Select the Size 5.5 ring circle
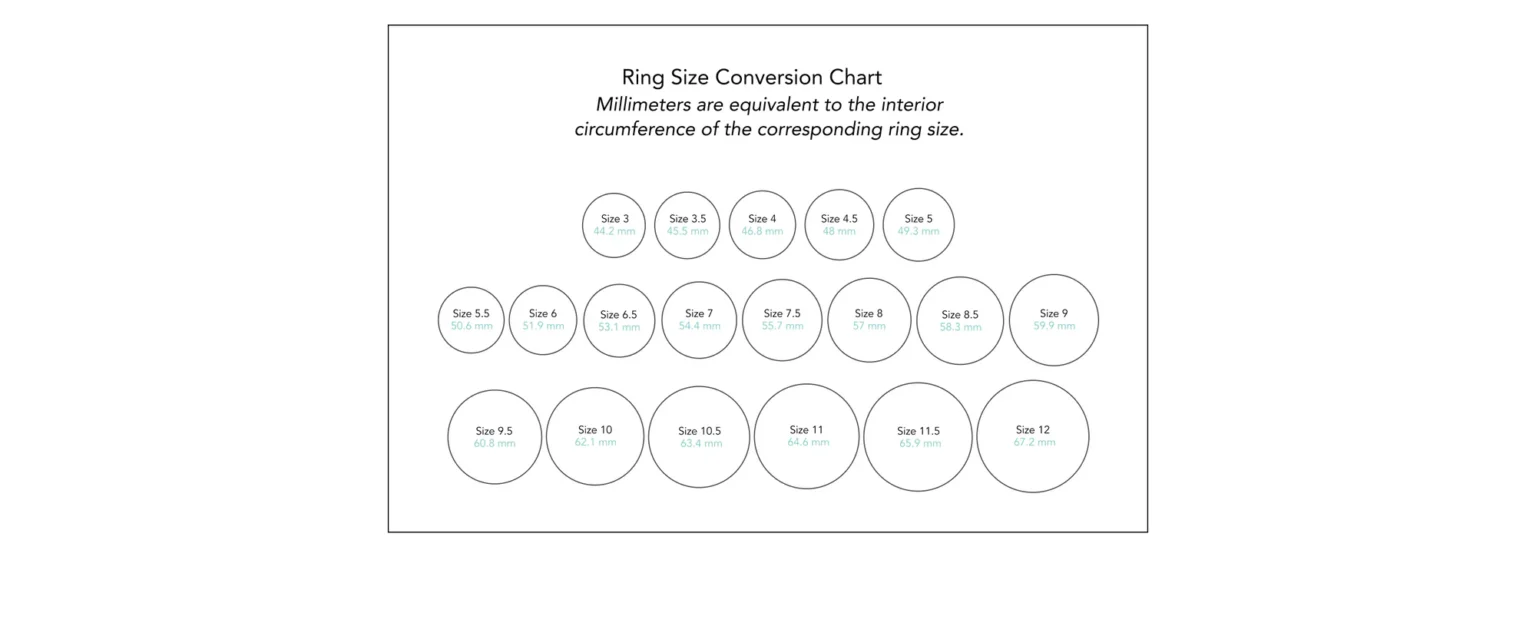This screenshot has width=1536, height=626. (471, 320)
